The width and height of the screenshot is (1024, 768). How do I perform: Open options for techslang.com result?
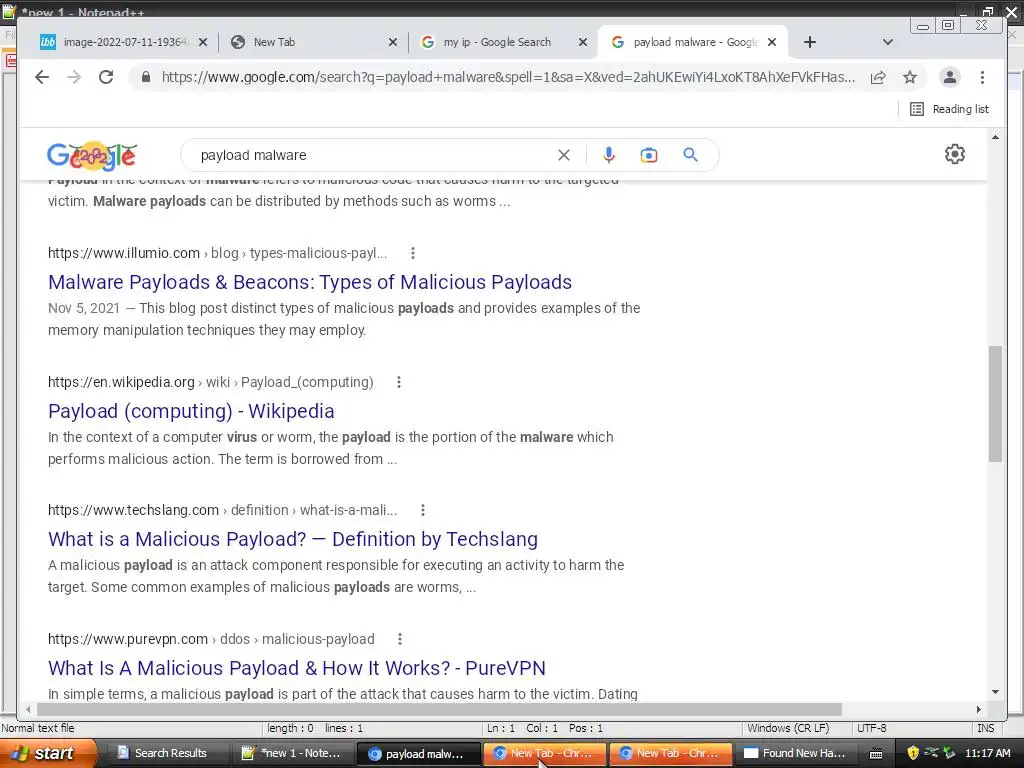click(x=423, y=510)
